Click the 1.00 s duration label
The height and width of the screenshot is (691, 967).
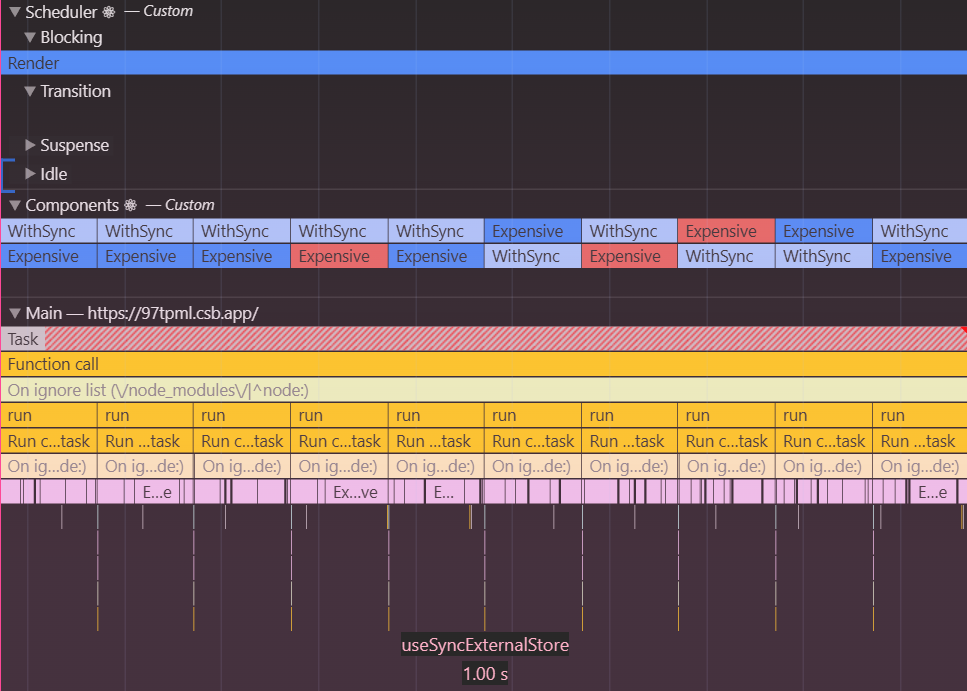[x=485, y=674]
